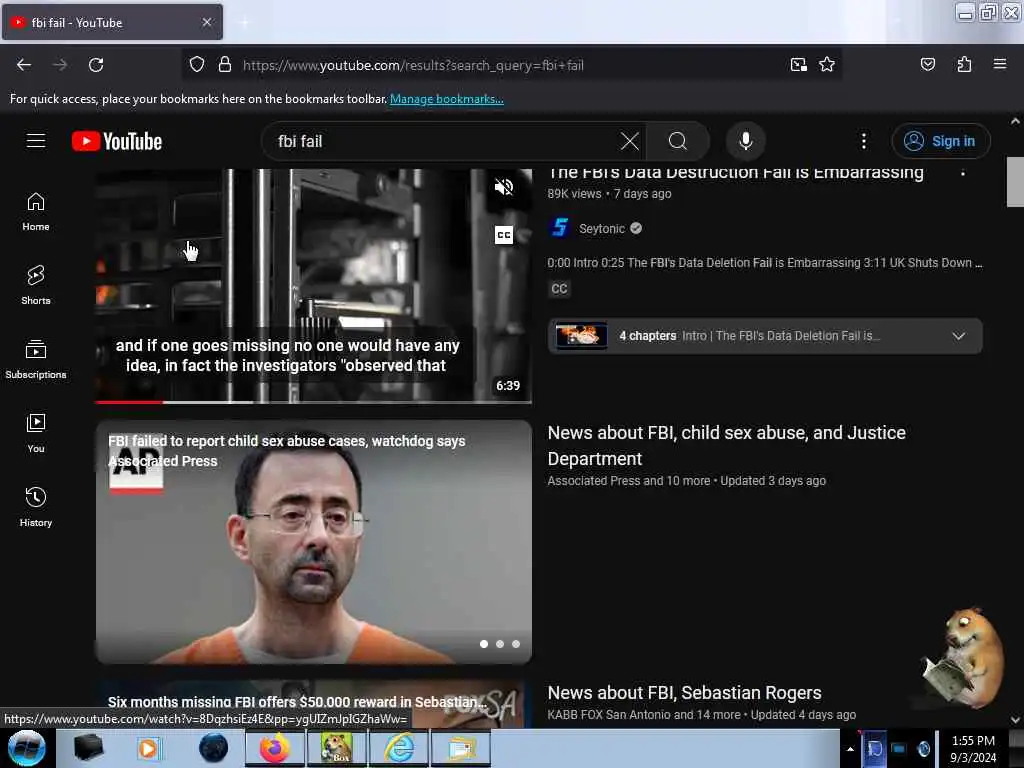This screenshot has height=768, width=1024.
Task: Open You section in sidebar
Action: tap(36, 434)
